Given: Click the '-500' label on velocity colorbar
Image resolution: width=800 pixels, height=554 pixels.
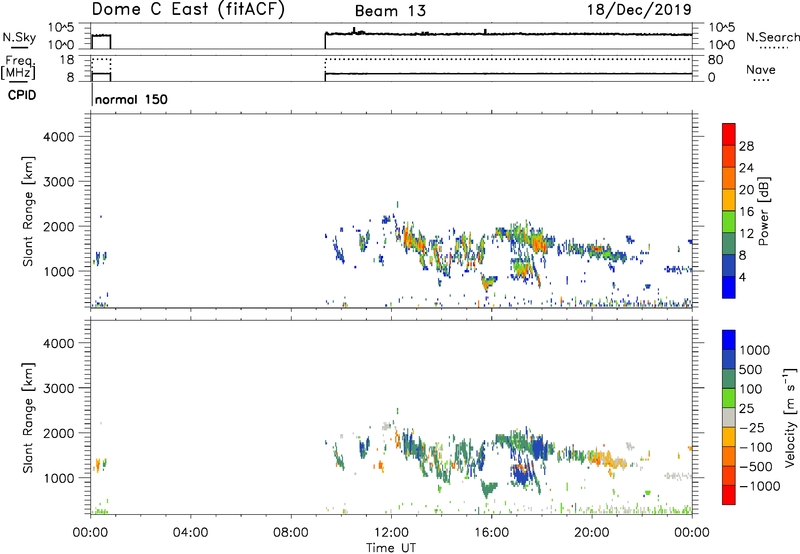Looking at the screenshot, I should [756, 467].
